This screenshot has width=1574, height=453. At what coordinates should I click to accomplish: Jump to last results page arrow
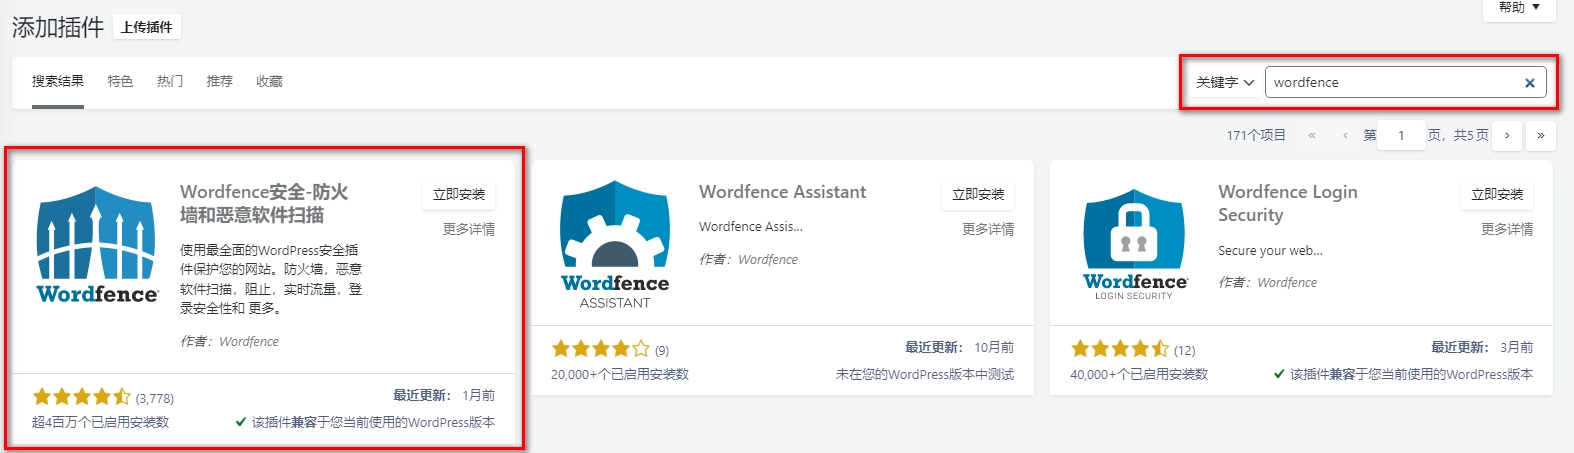tap(1540, 135)
